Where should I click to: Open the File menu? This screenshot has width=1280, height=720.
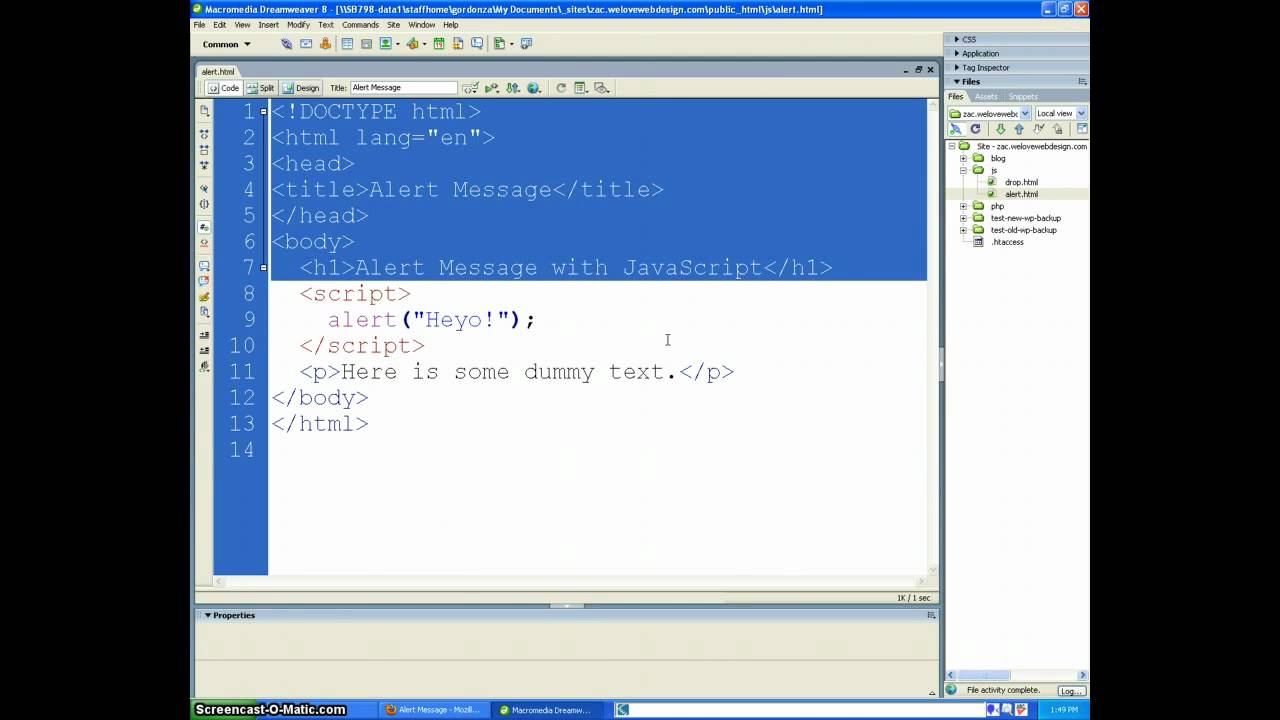tap(199, 24)
